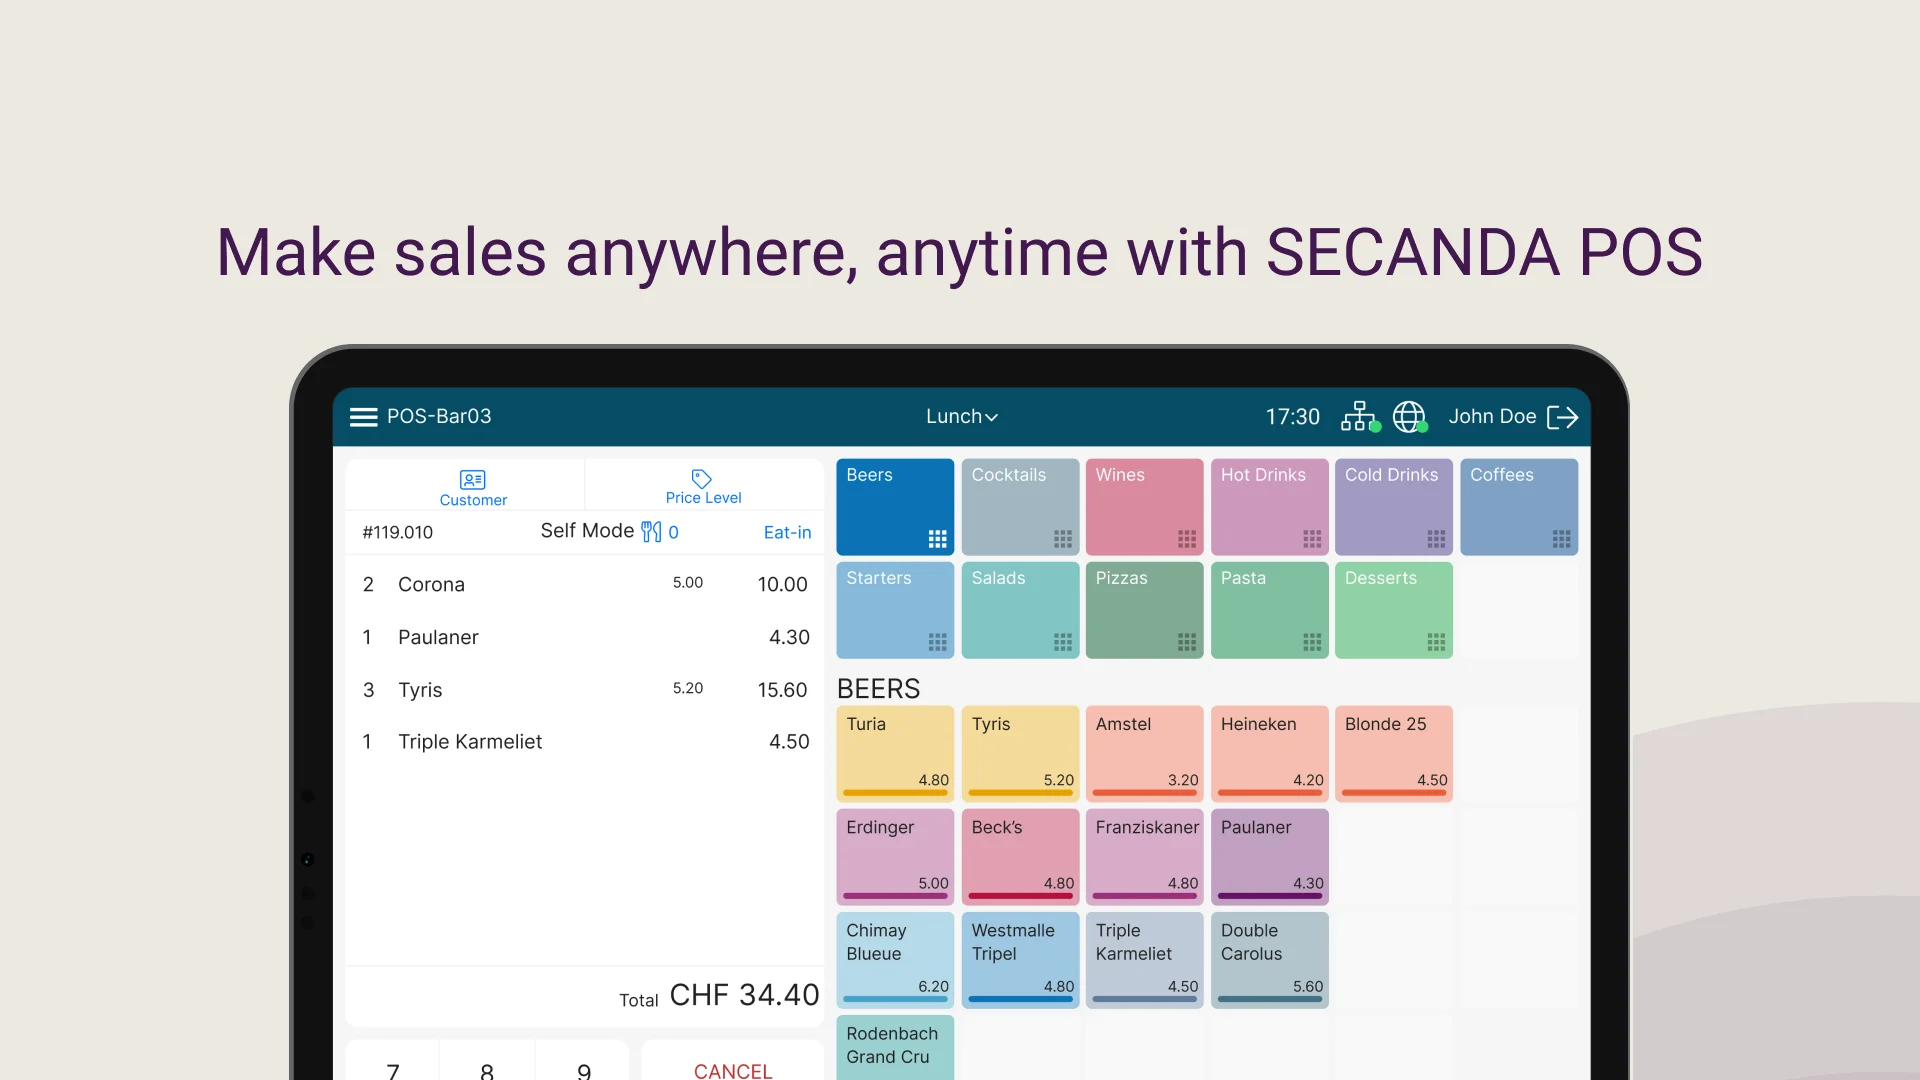The image size is (1920, 1080).
Task: Add Heineken to the order
Action: point(1268,753)
